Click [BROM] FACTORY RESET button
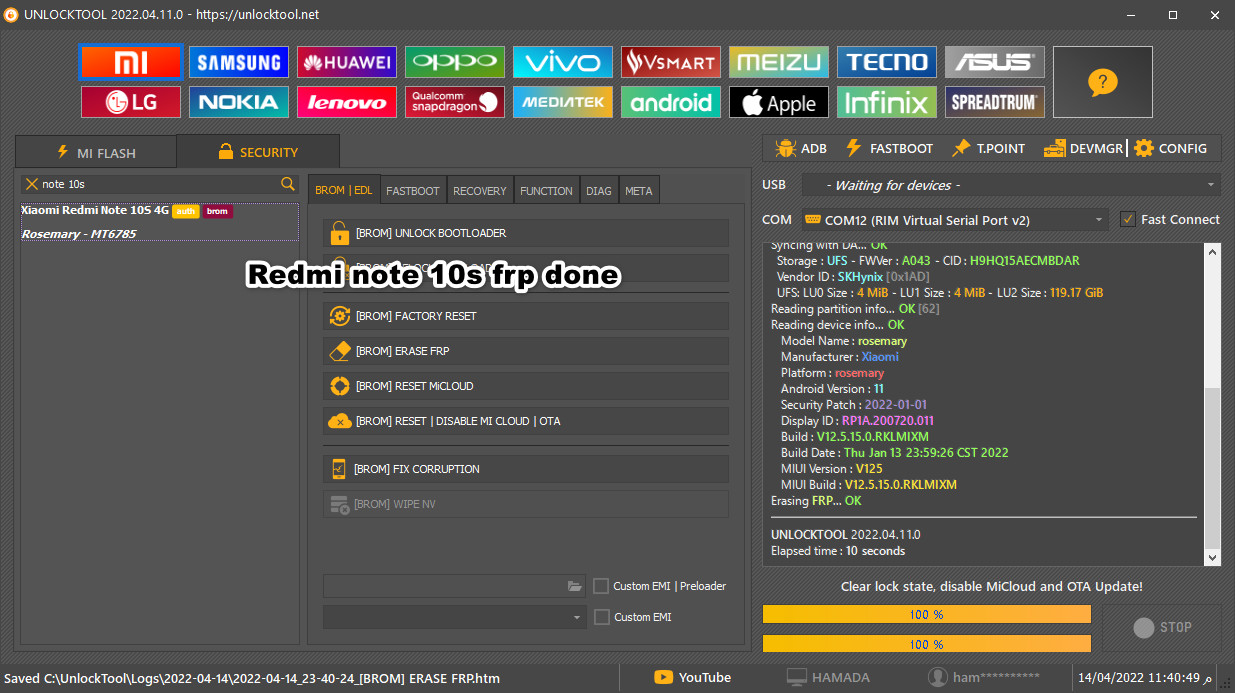 click(526, 316)
